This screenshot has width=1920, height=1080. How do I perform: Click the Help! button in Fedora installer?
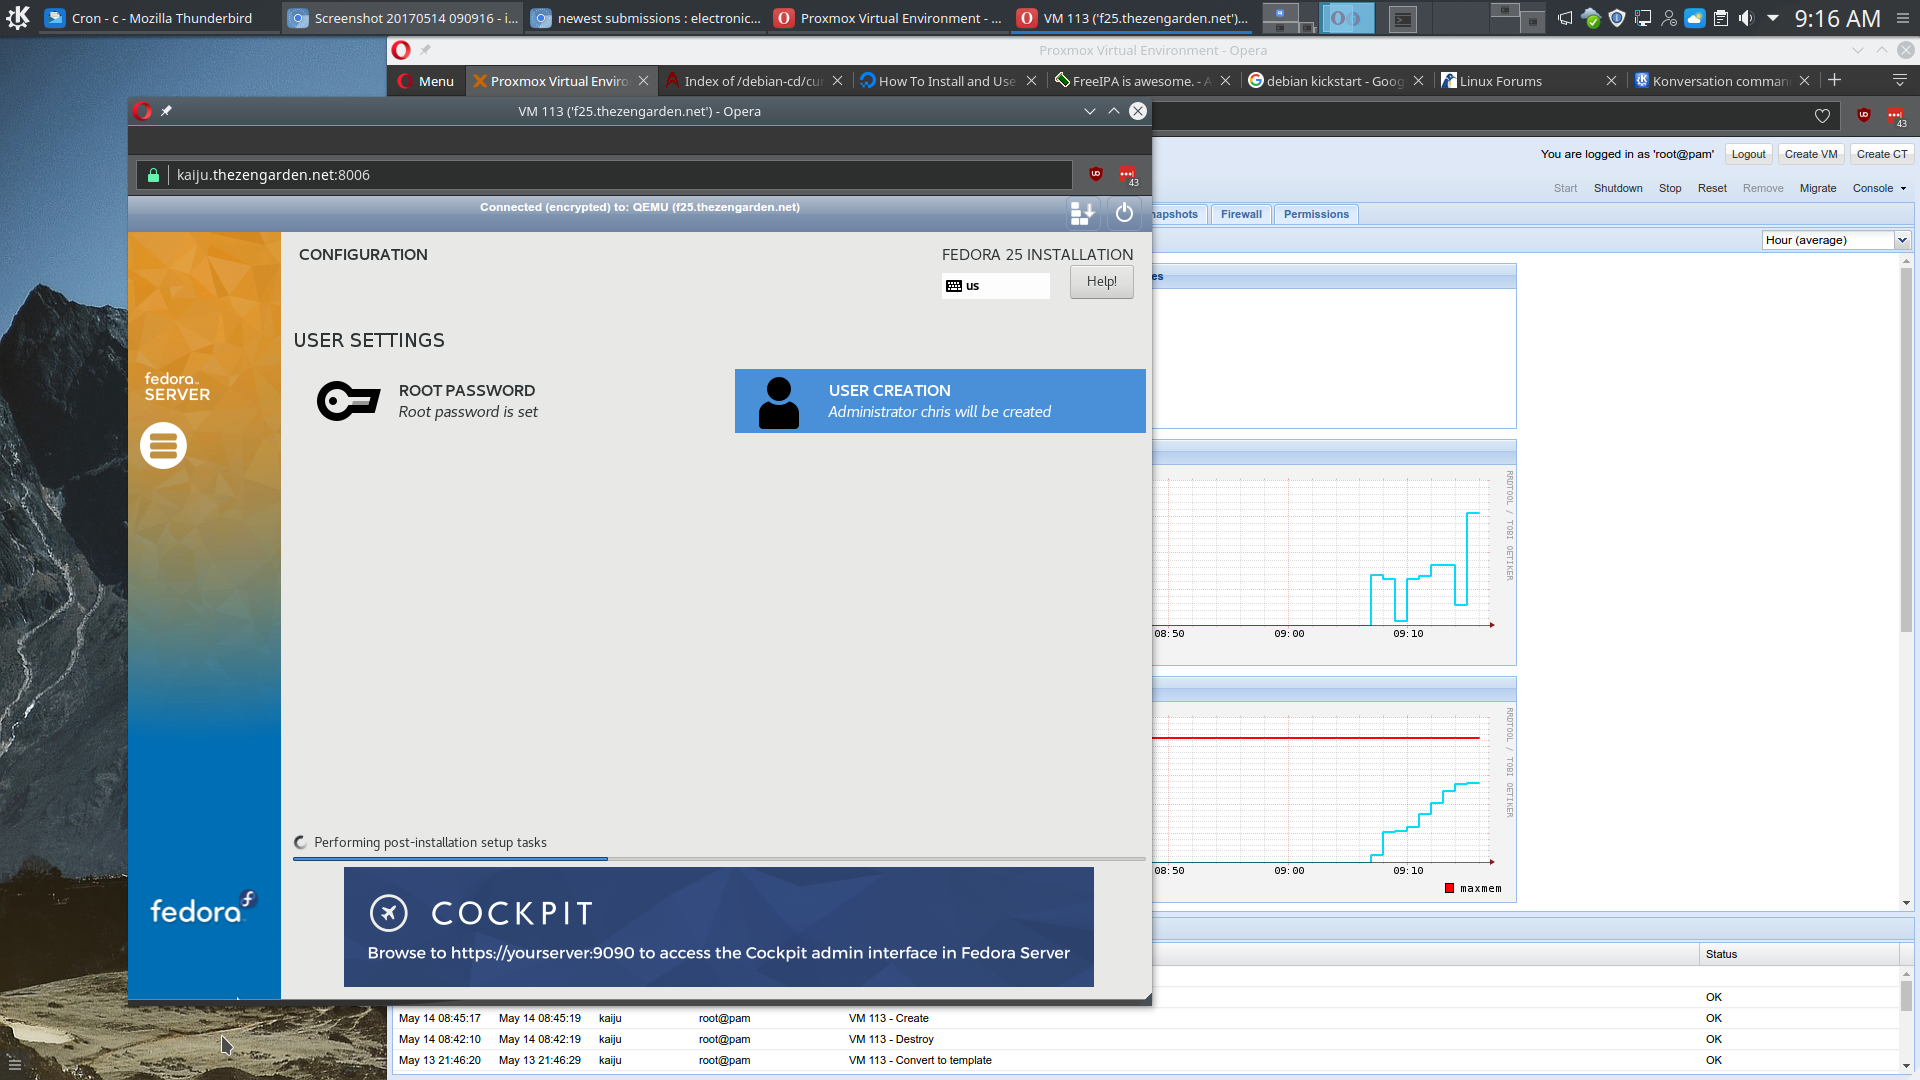pos(1102,282)
